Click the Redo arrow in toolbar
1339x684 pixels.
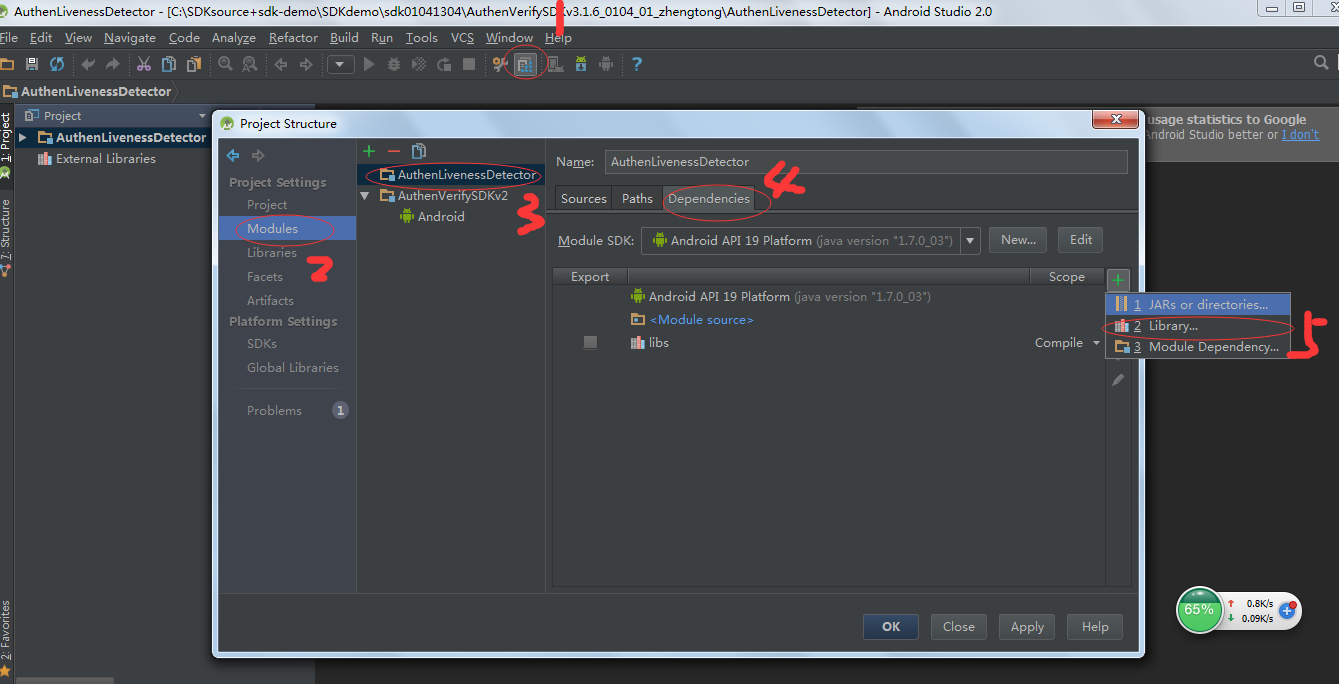(112, 64)
